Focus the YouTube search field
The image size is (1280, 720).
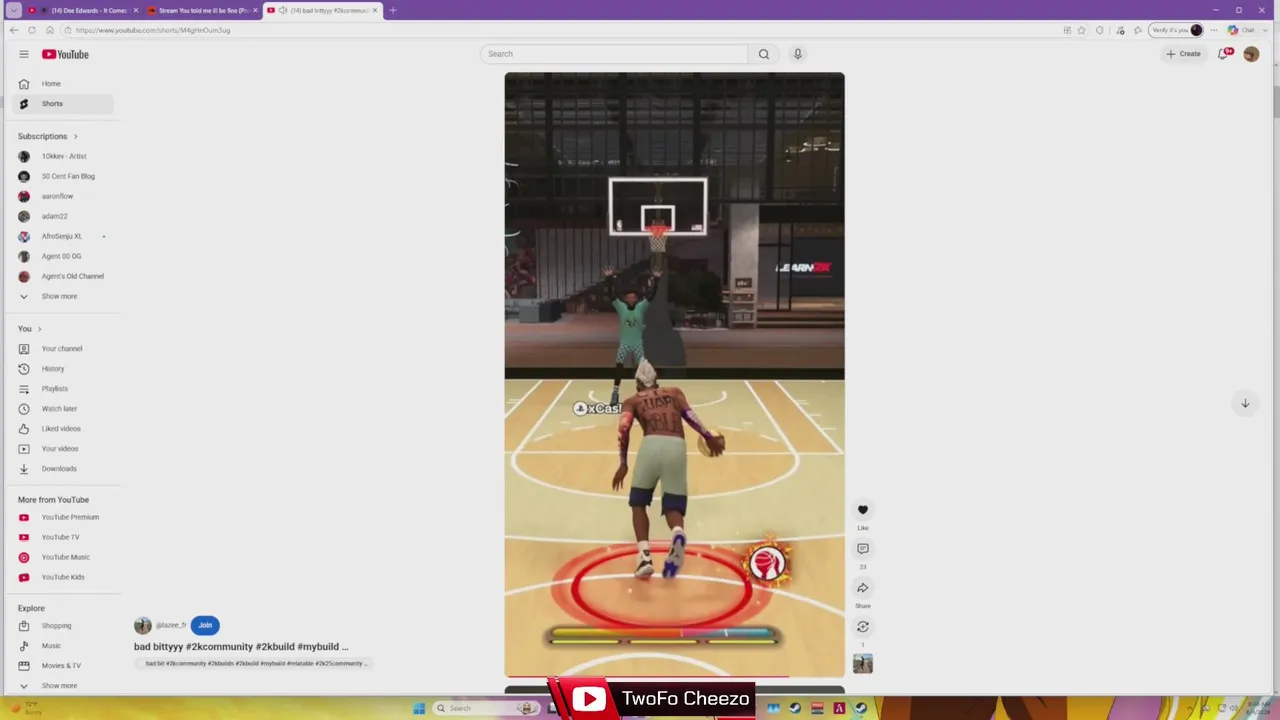click(x=614, y=54)
